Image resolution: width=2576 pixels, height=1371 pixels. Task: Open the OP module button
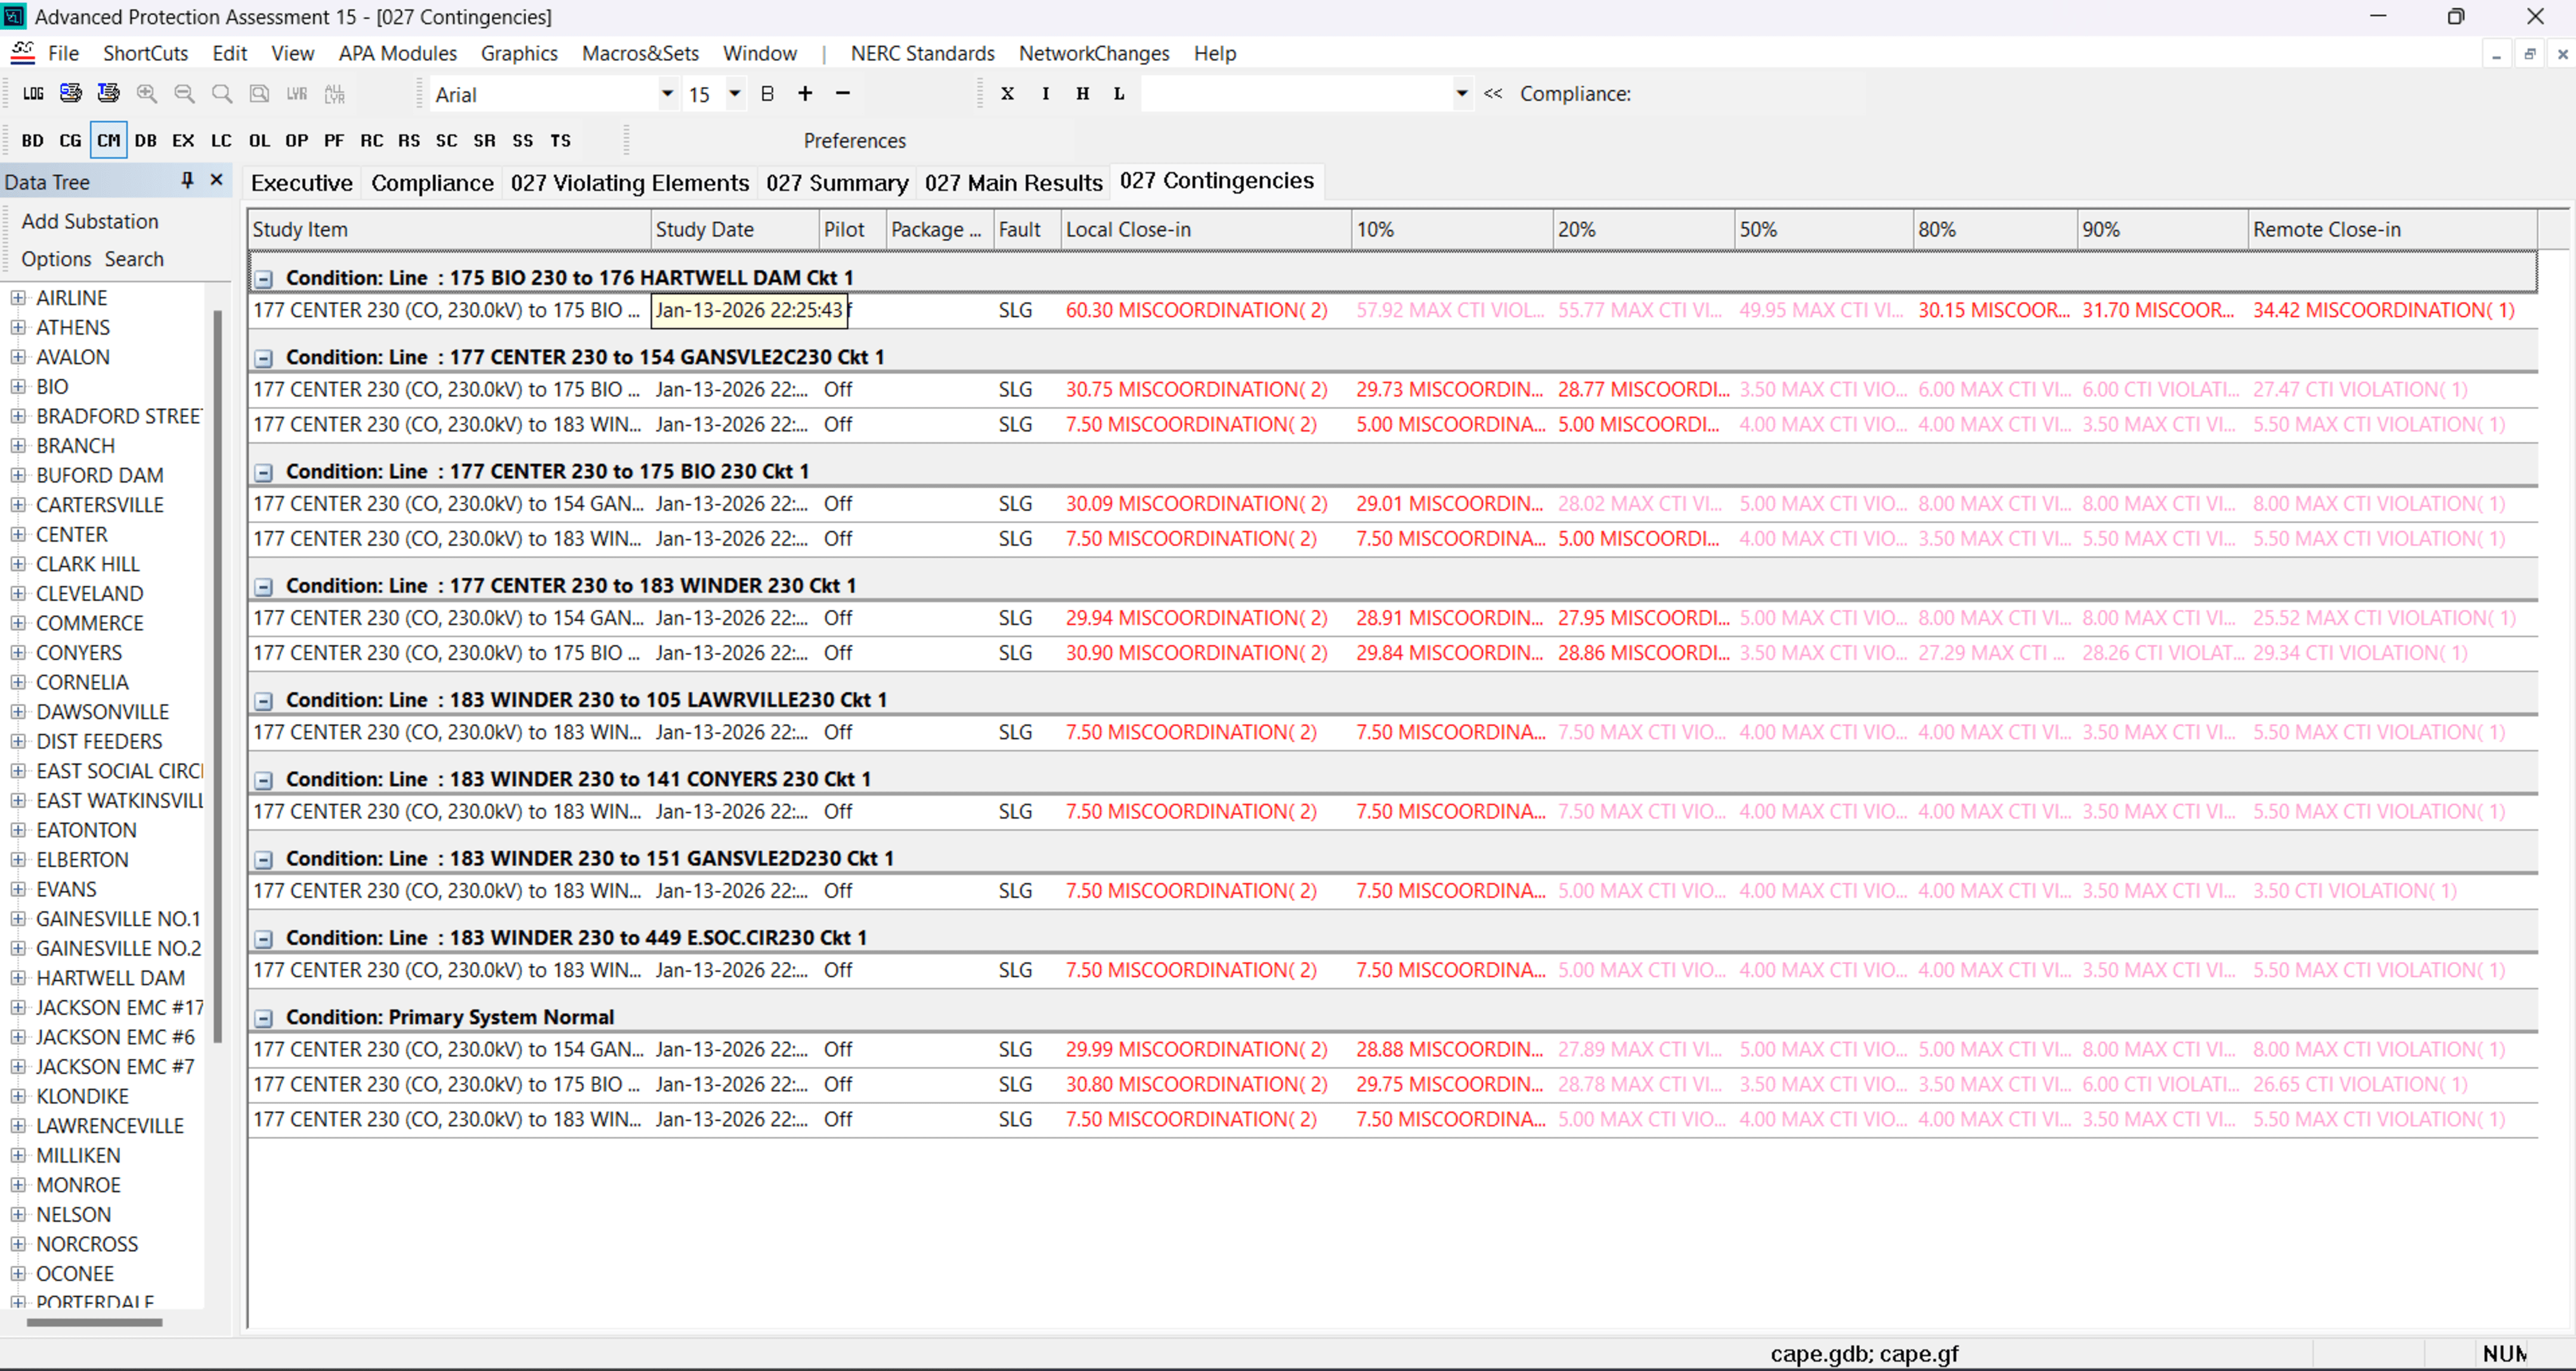point(297,141)
